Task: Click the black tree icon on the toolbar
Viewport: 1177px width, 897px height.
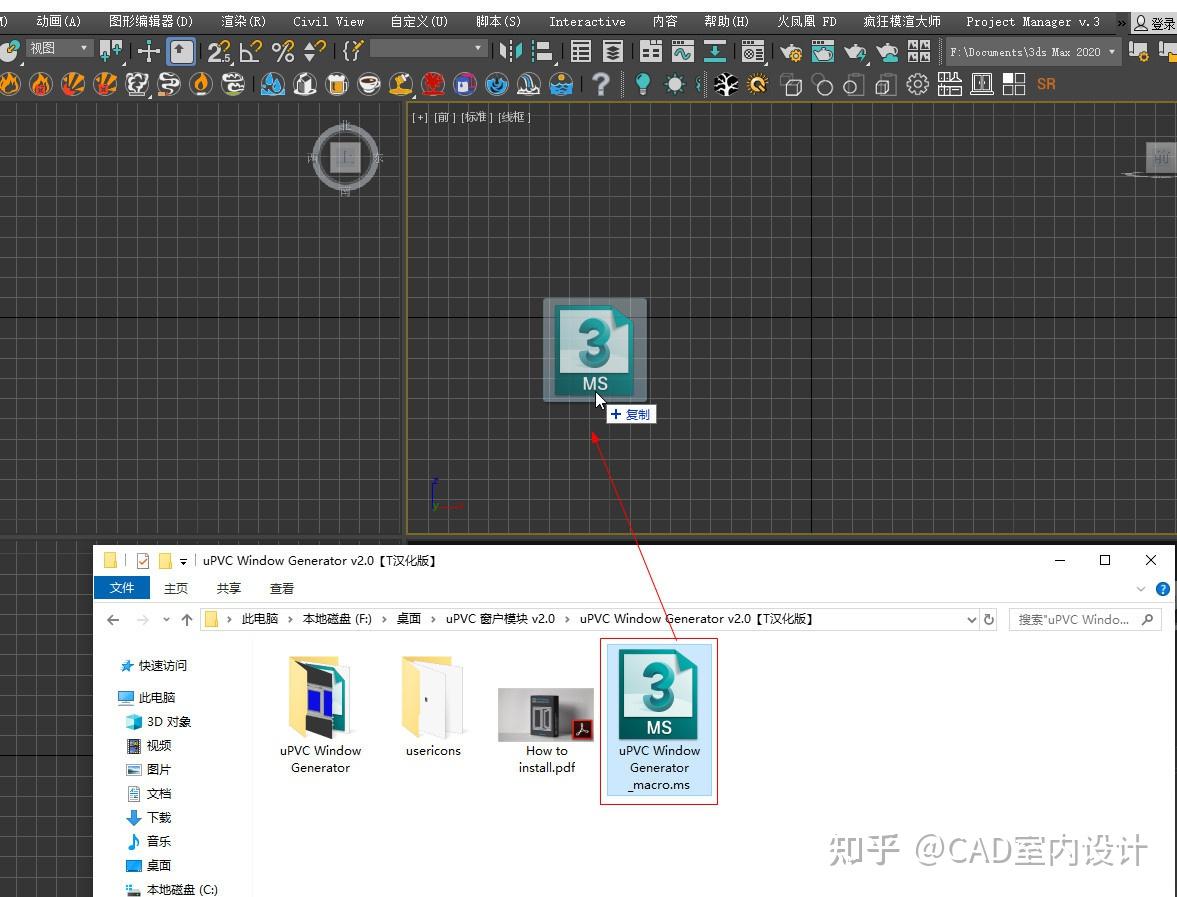Action: (724, 84)
